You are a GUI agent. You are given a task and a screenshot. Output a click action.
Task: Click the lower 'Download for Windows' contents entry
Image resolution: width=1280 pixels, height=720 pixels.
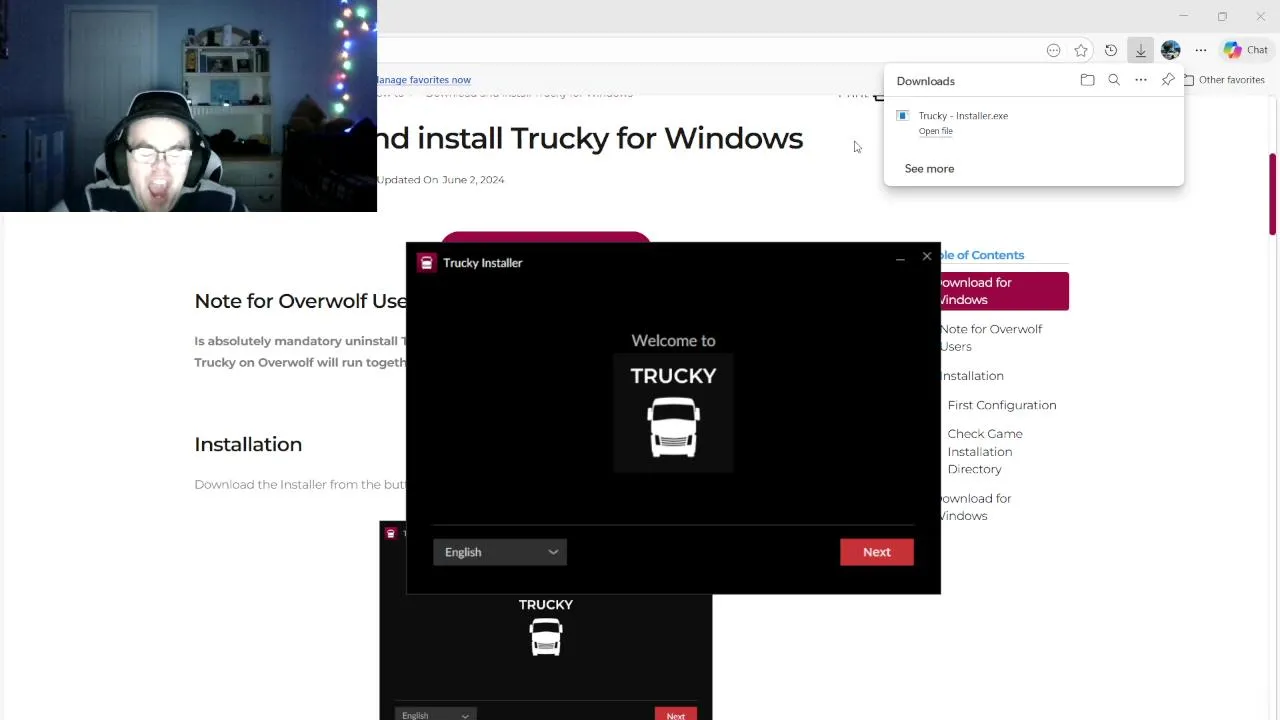click(x=975, y=507)
